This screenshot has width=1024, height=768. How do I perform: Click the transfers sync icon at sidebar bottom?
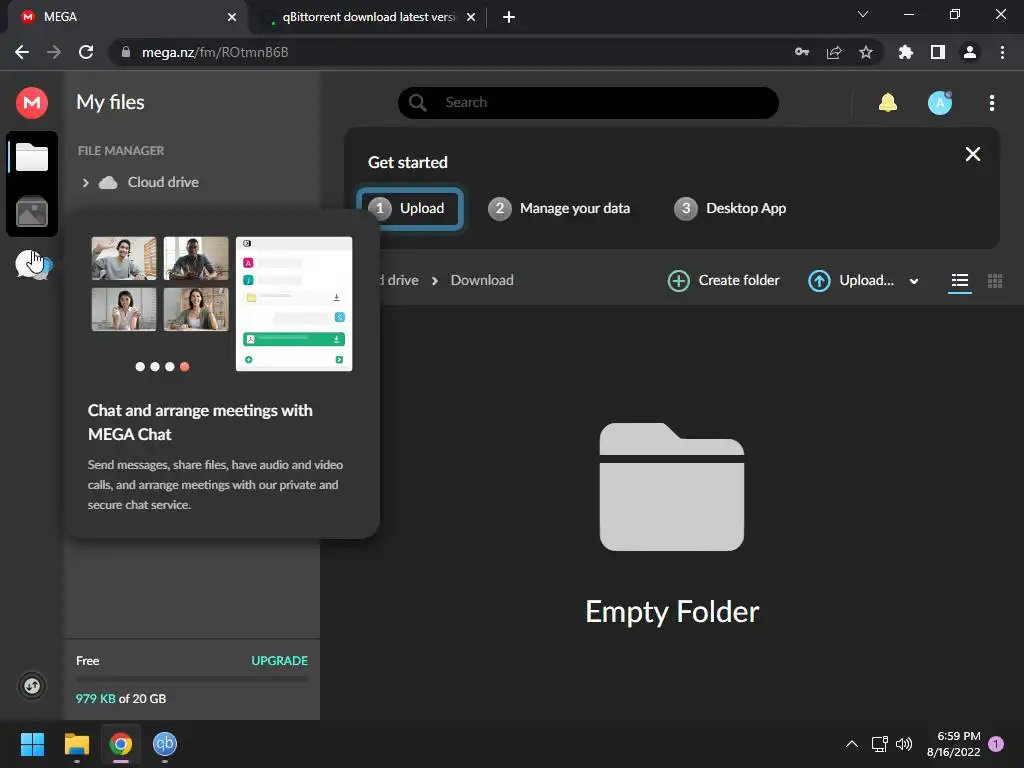(32, 686)
